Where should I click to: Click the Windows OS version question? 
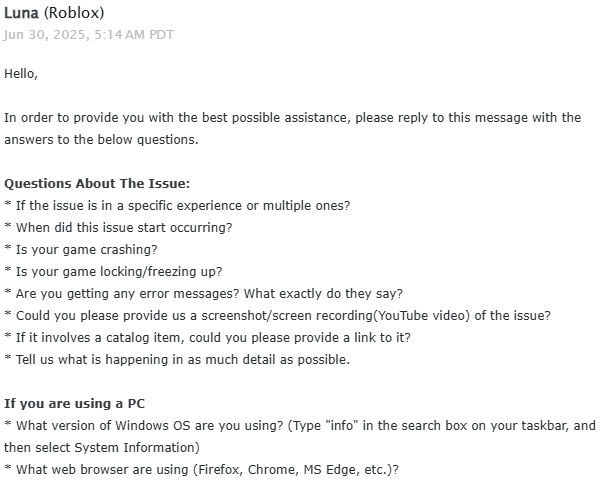299,426
